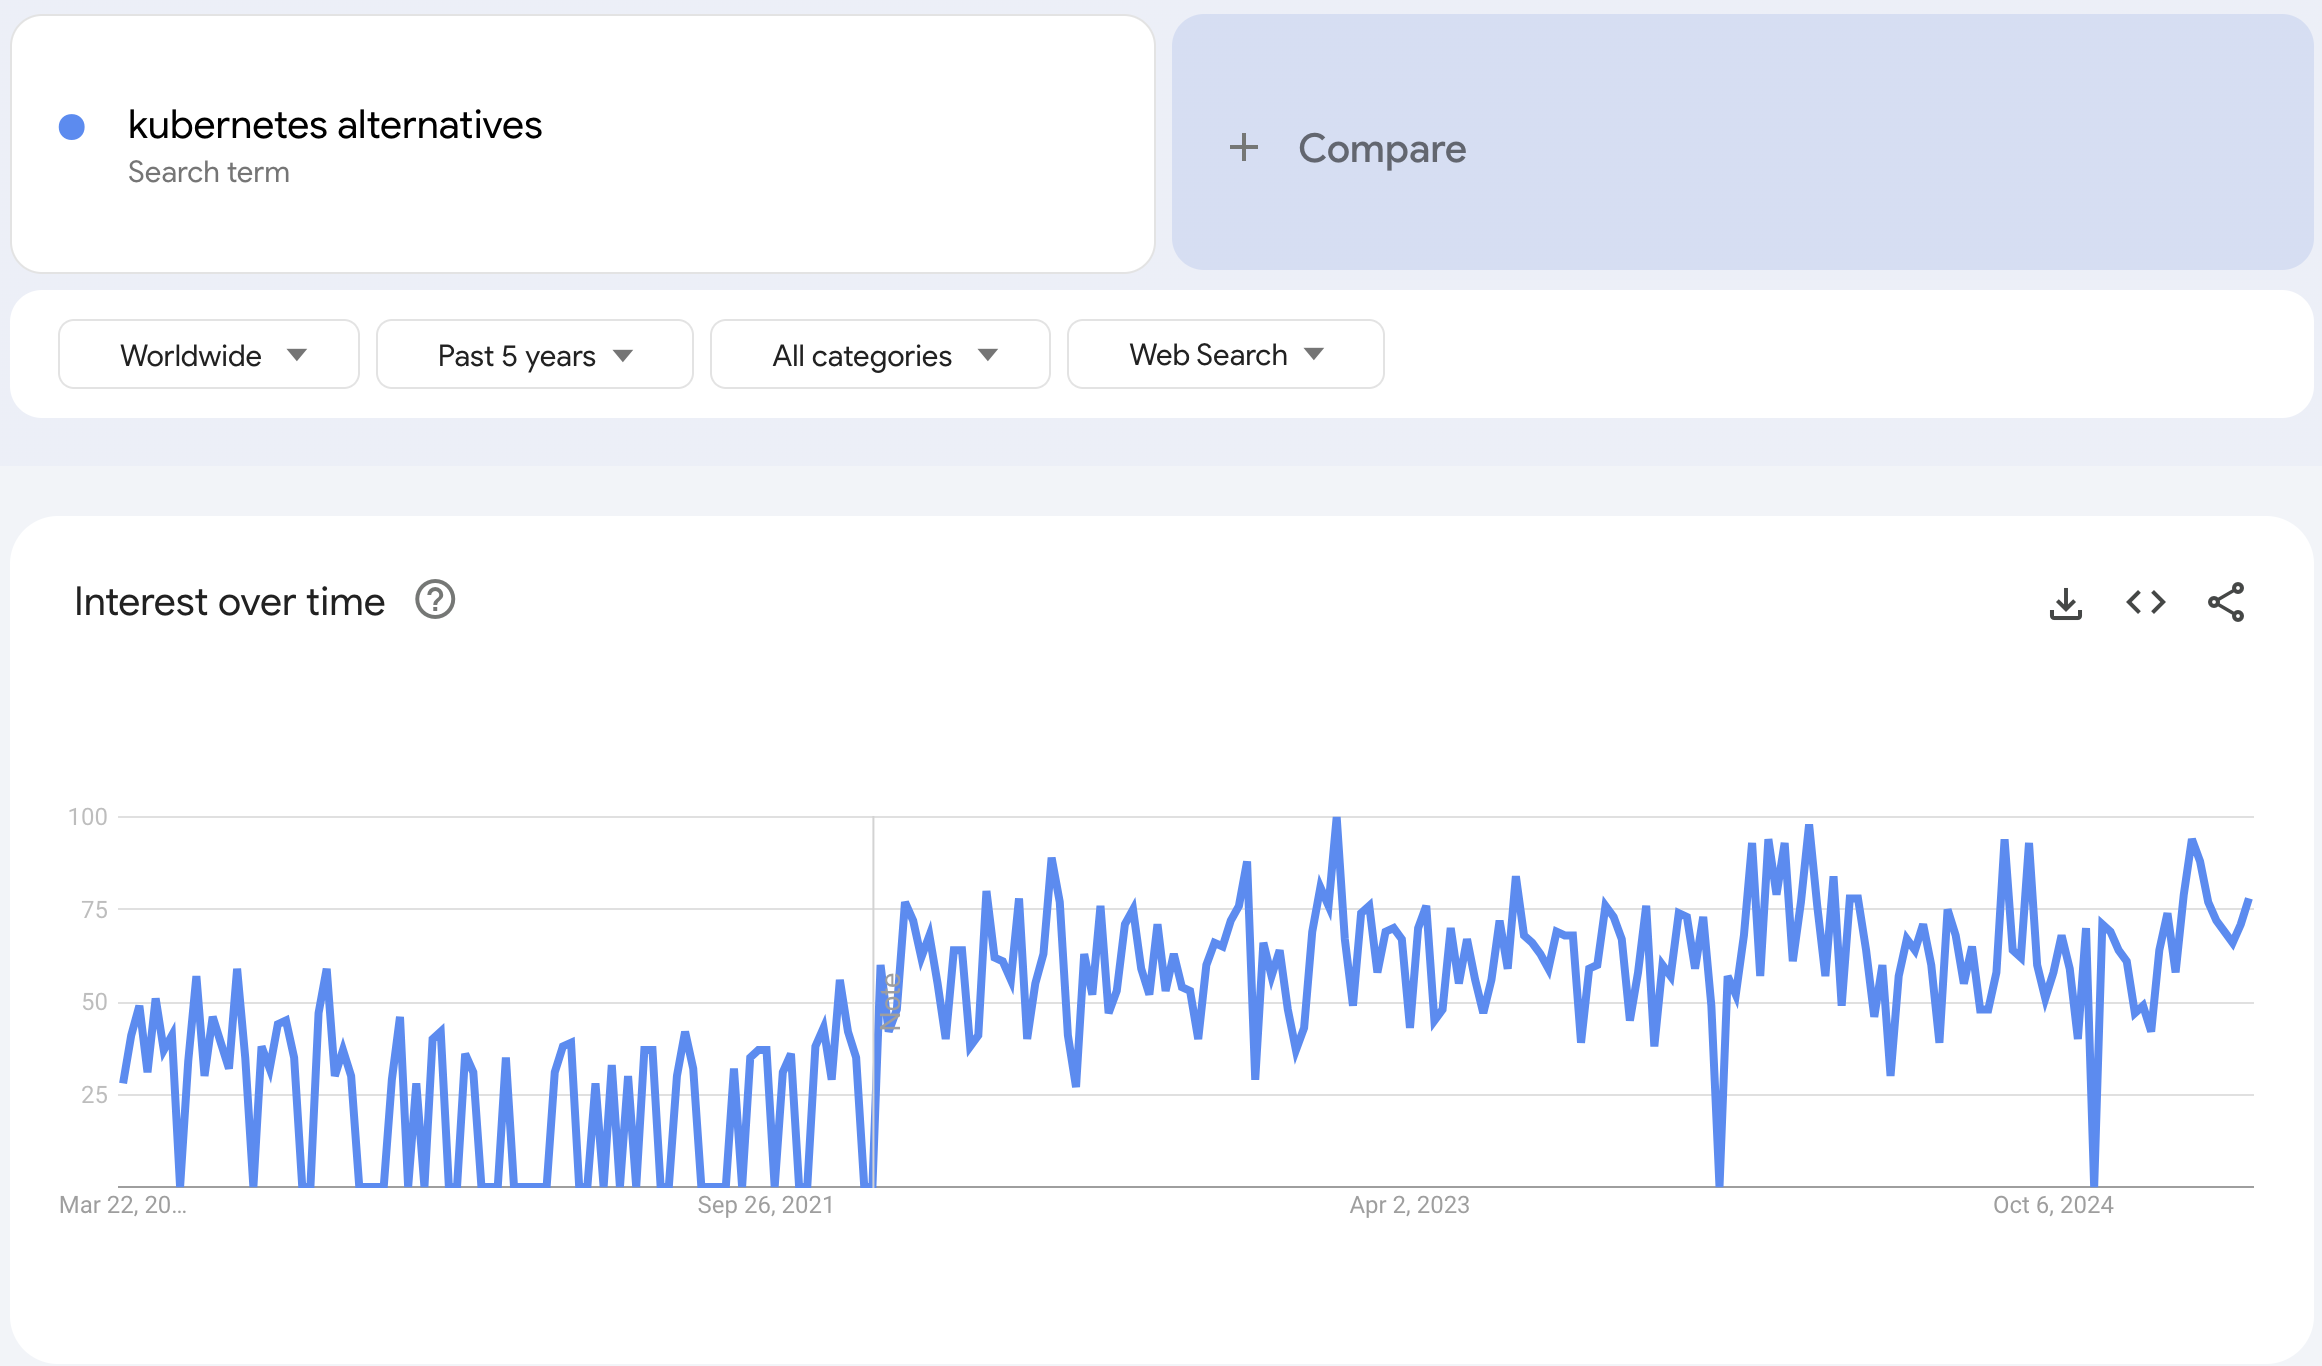Click the Interest over time heading

(229, 602)
